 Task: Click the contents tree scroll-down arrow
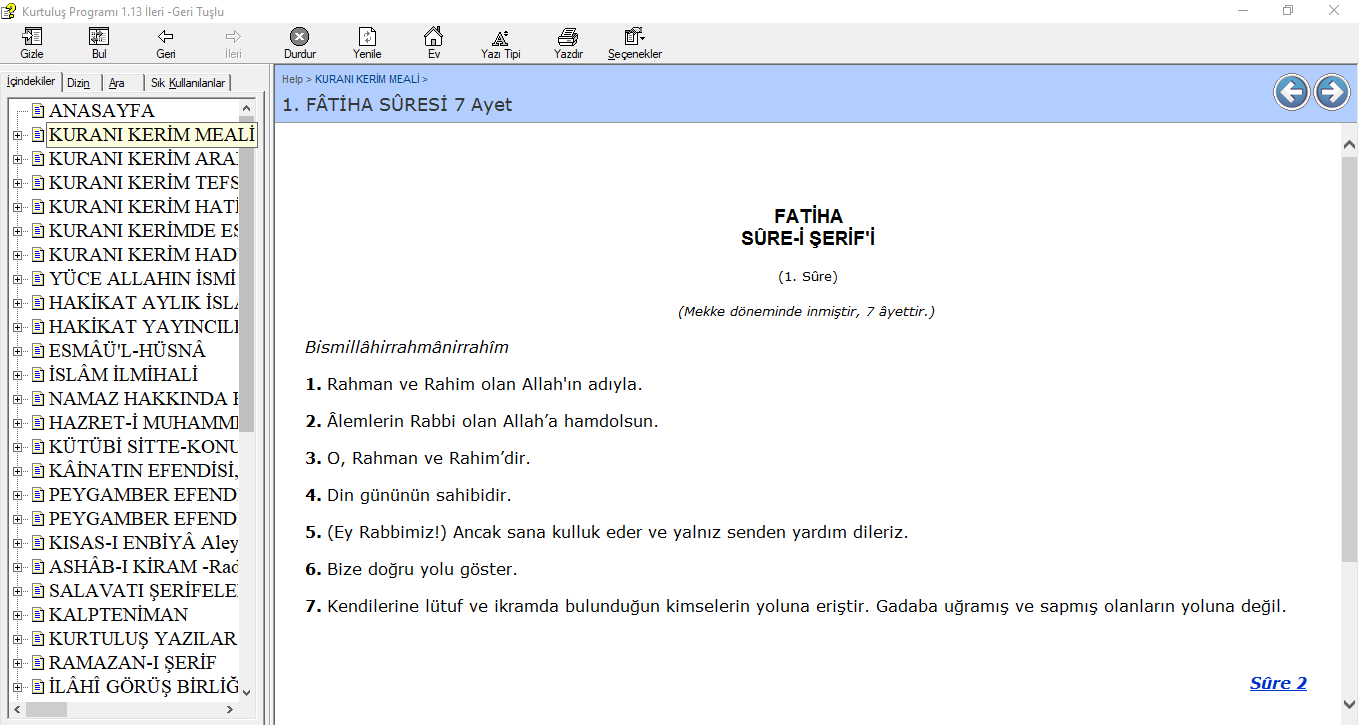pyautogui.click(x=247, y=690)
